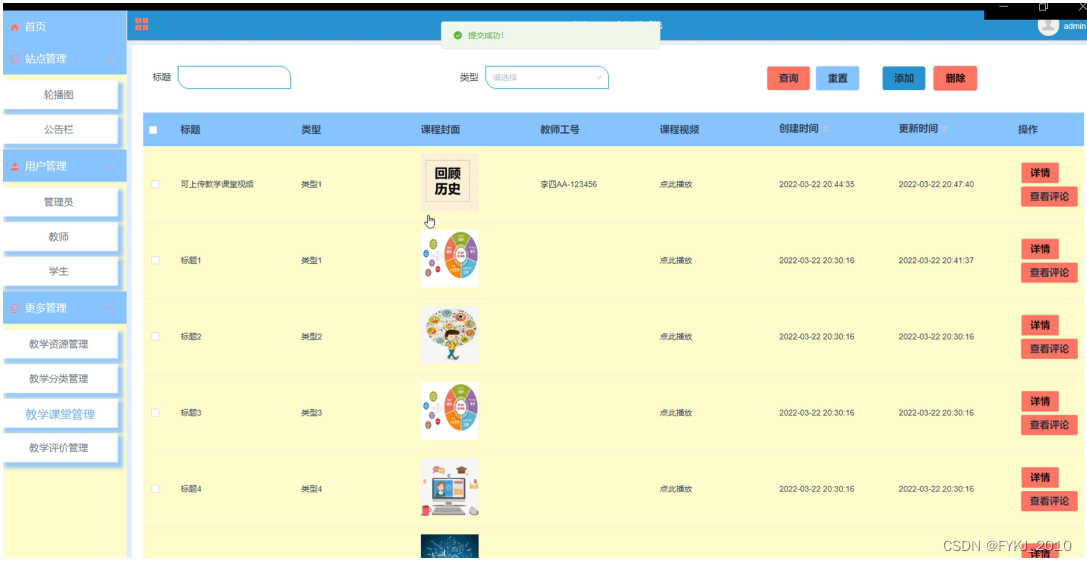Click the home icon beside 首页
Viewport: 1087px width, 562px height.
[15, 27]
